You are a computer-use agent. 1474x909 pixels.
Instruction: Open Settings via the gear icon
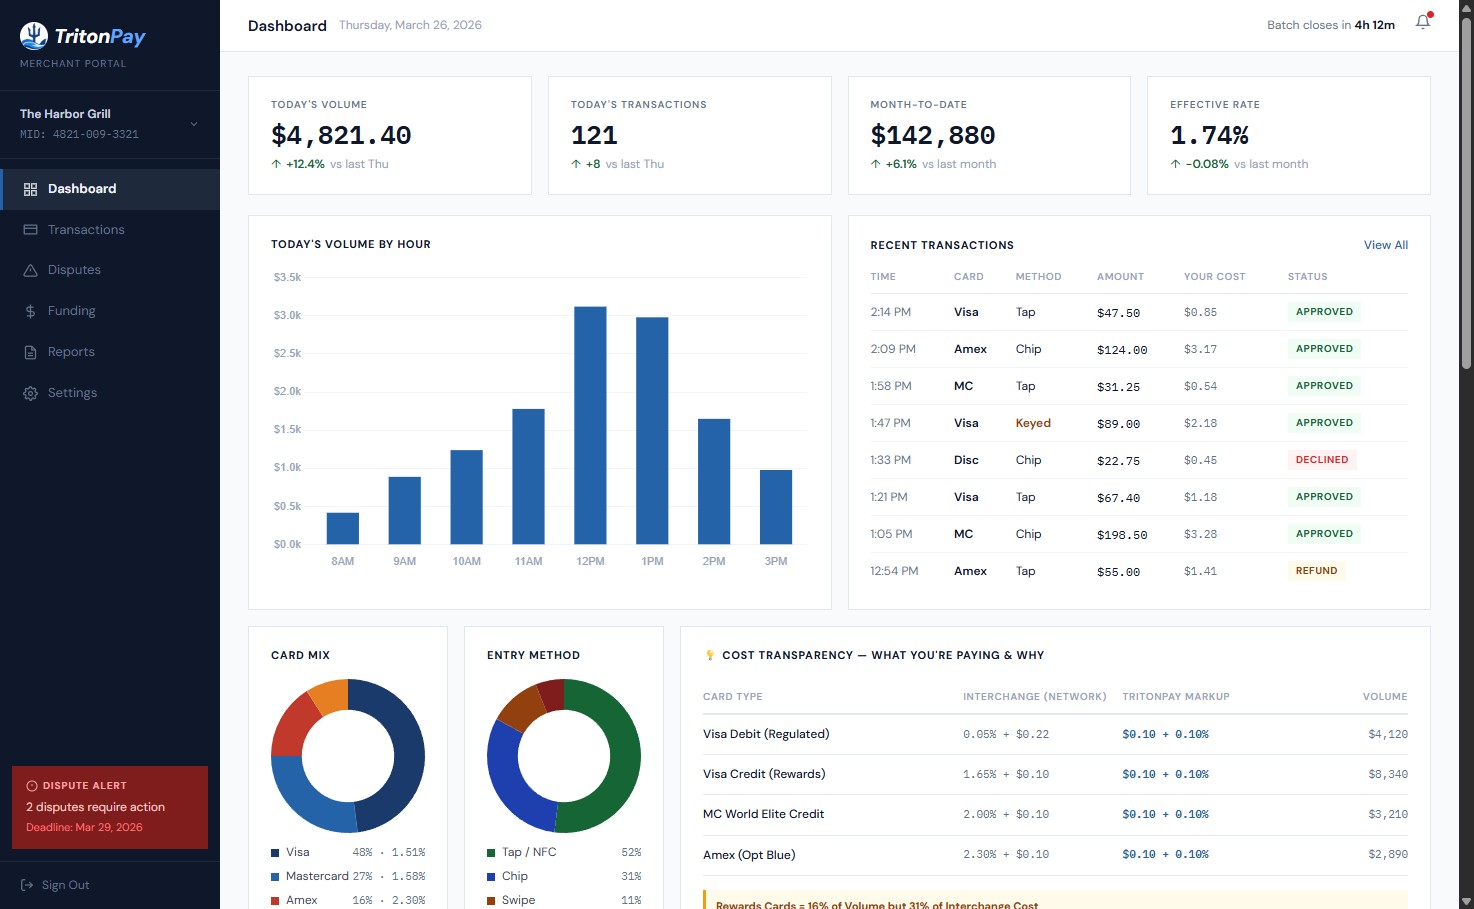pos(29,392)
